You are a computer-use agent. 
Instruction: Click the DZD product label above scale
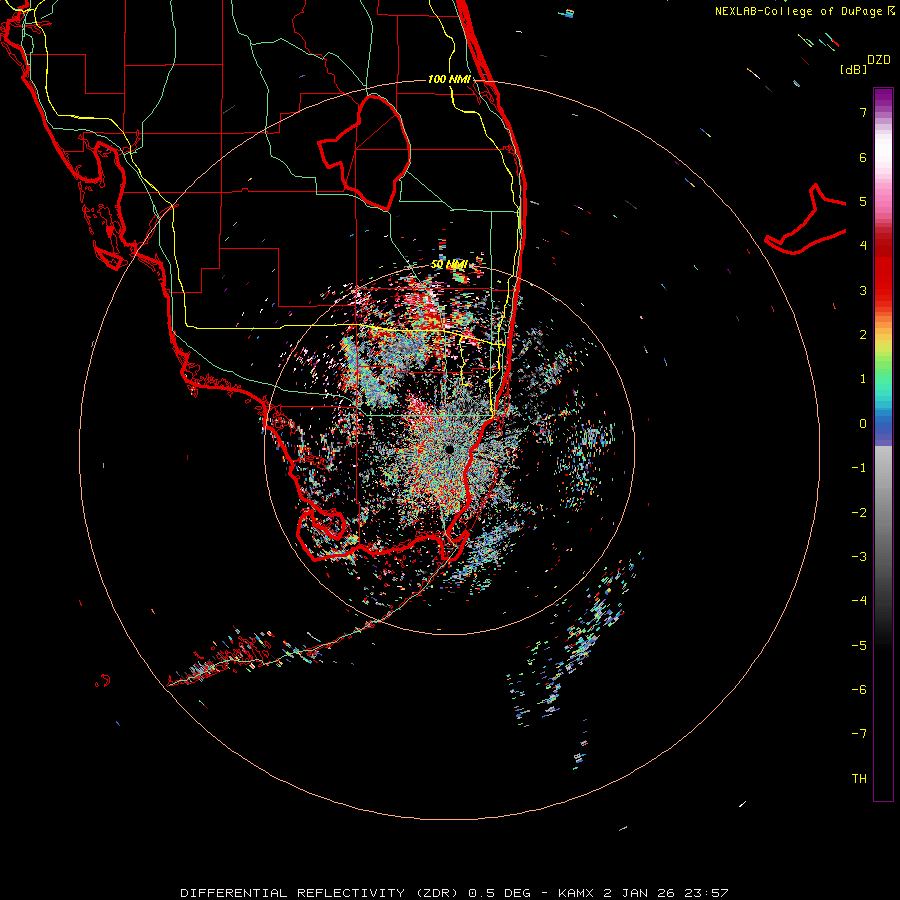tap(878, 60)
